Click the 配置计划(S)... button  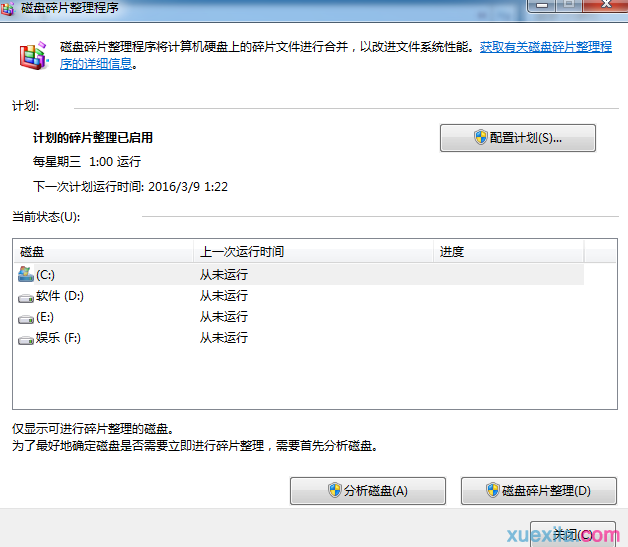(517, 138)
